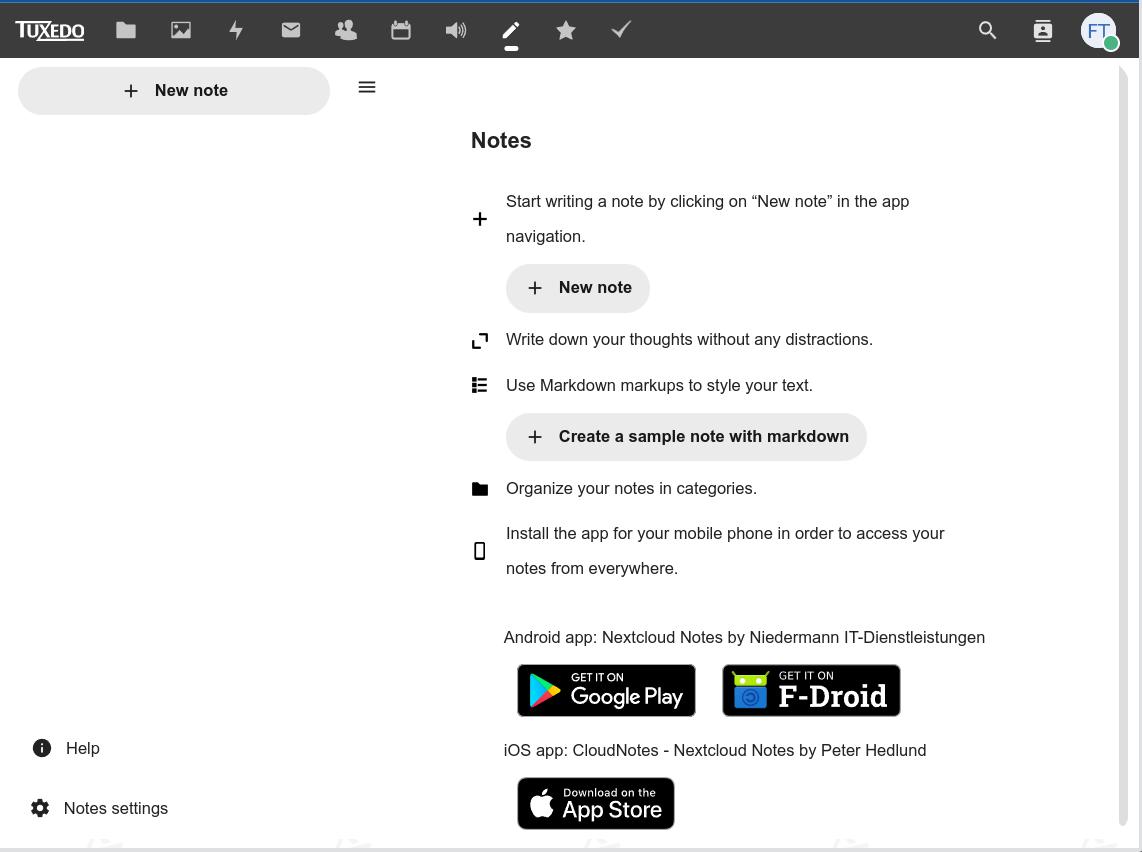Click the list icon beside Markdown text

click(x=479, y=385)
